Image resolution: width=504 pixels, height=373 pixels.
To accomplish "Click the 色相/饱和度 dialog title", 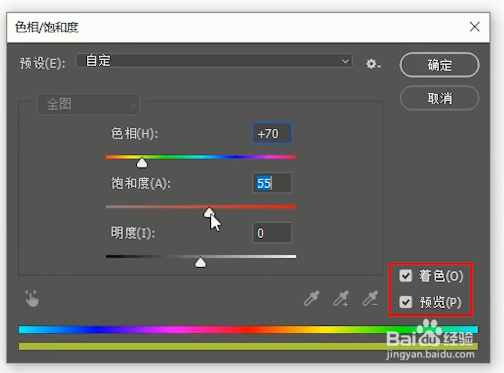I will coord(47,27).
